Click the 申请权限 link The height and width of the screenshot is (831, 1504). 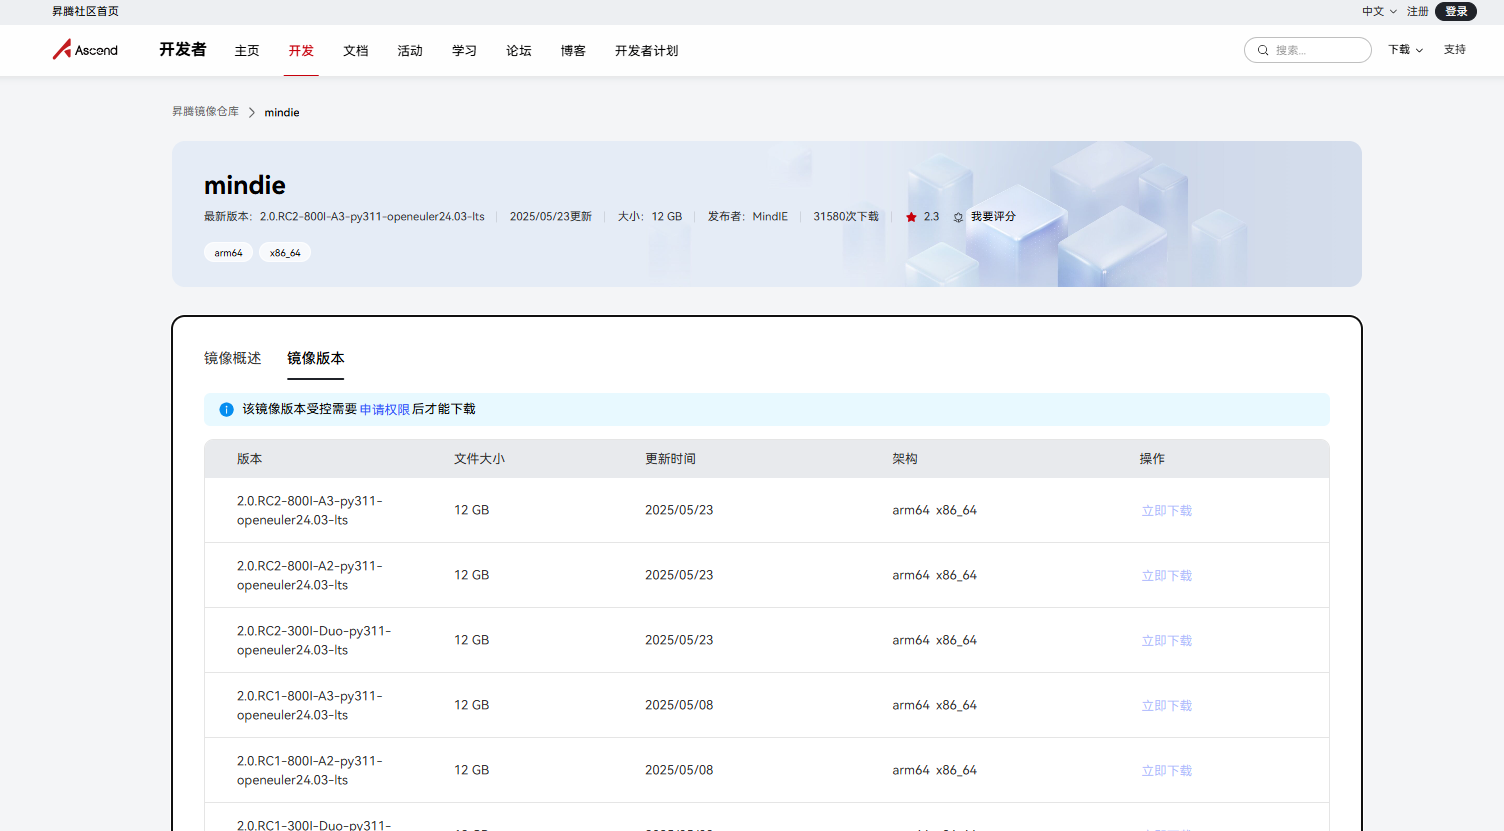click(x=384, y=409)
